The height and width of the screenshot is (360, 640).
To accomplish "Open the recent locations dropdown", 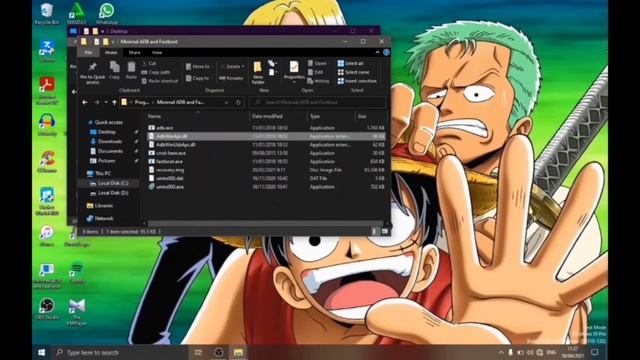I will pos(106,102).
